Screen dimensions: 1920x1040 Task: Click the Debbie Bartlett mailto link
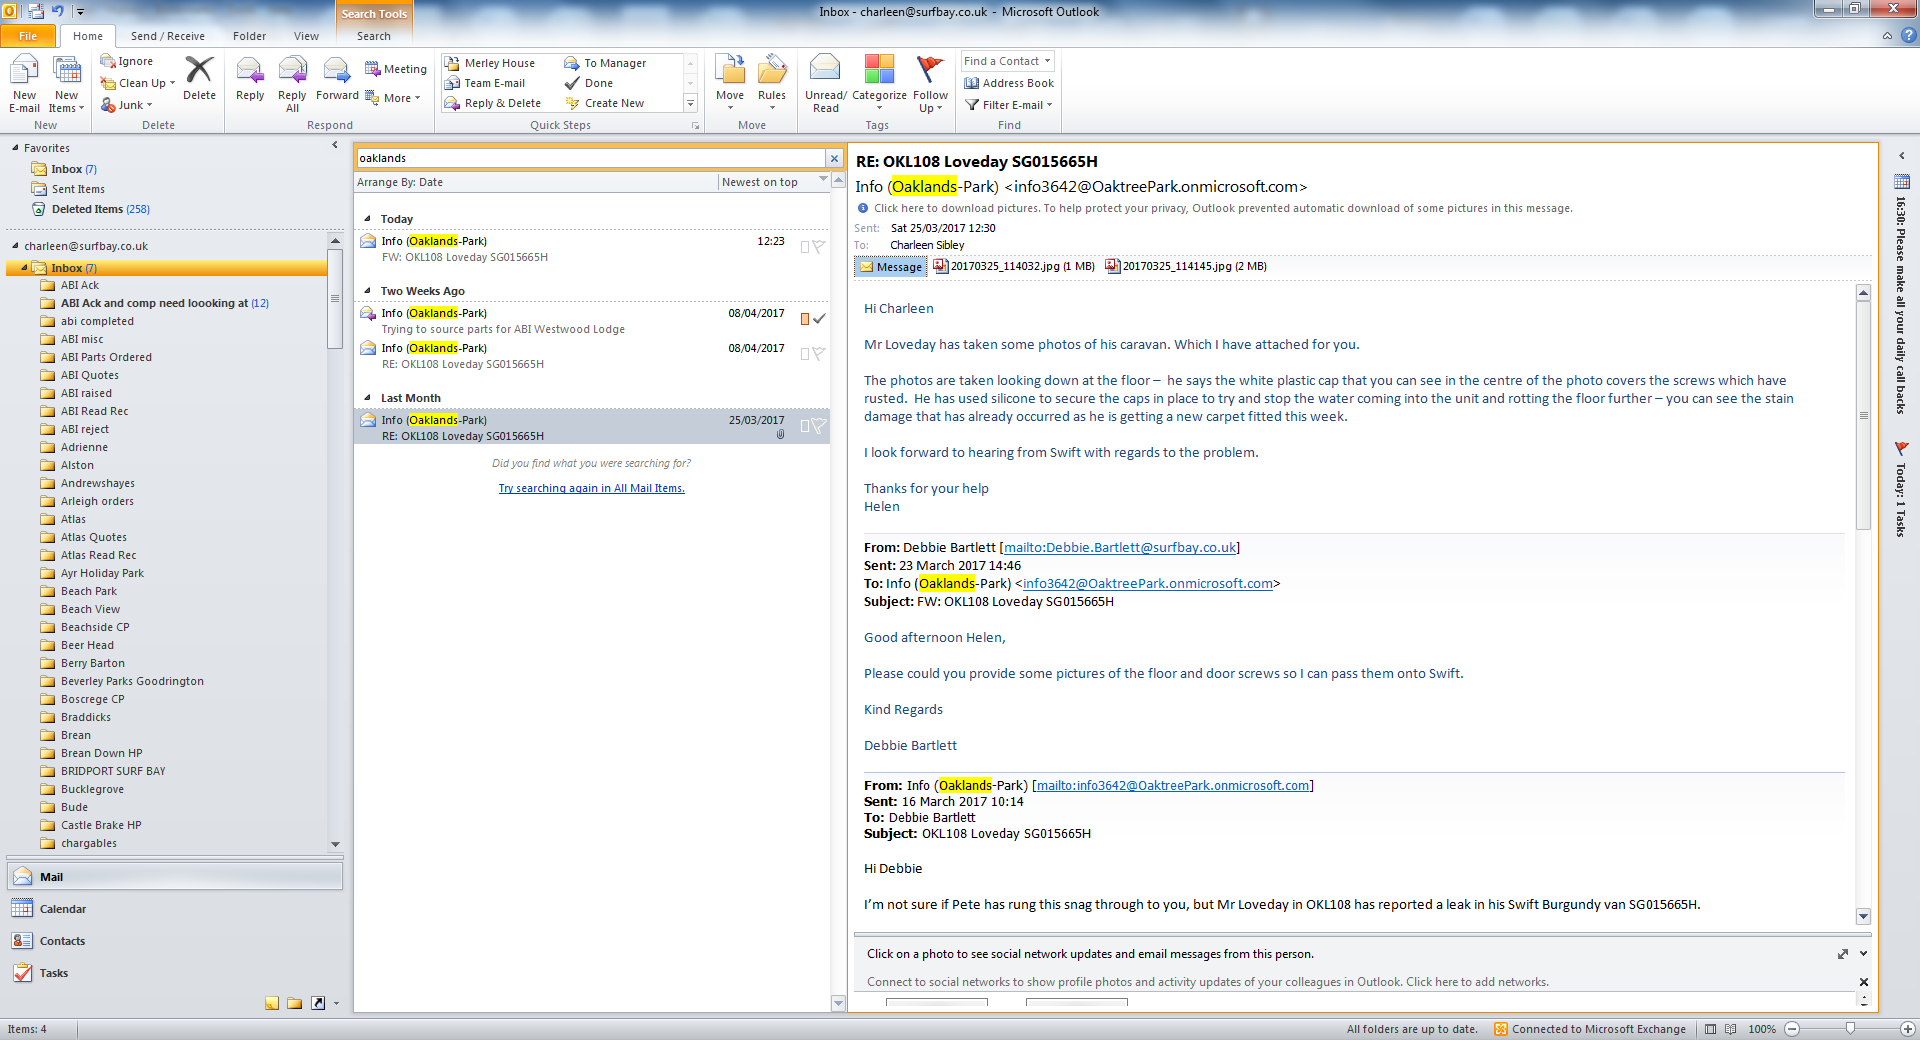tap(1119, 547)
